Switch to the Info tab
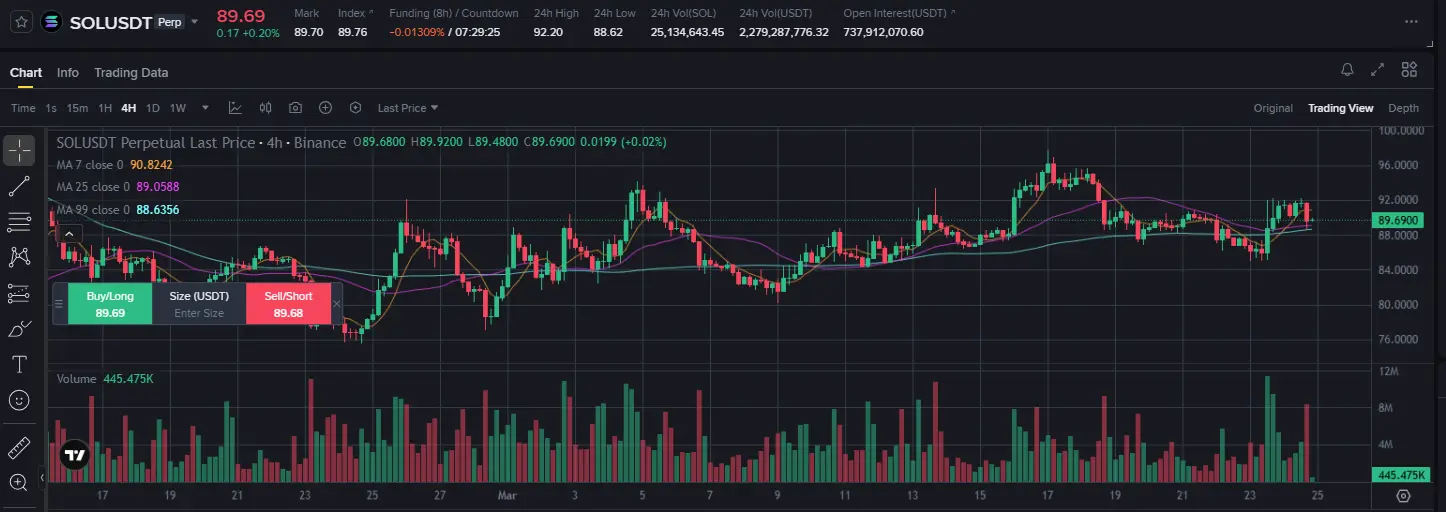 [x=68, y=73]
